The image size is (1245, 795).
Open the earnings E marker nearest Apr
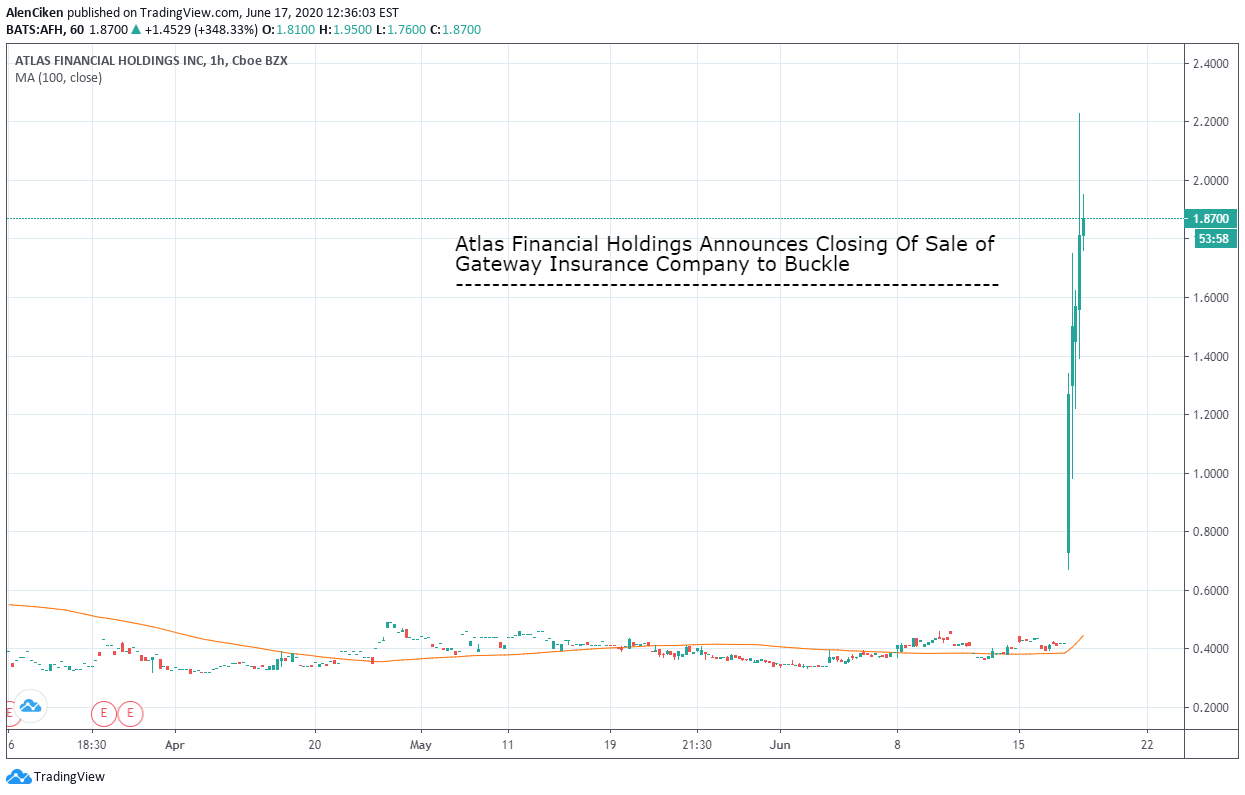[131, 714]
